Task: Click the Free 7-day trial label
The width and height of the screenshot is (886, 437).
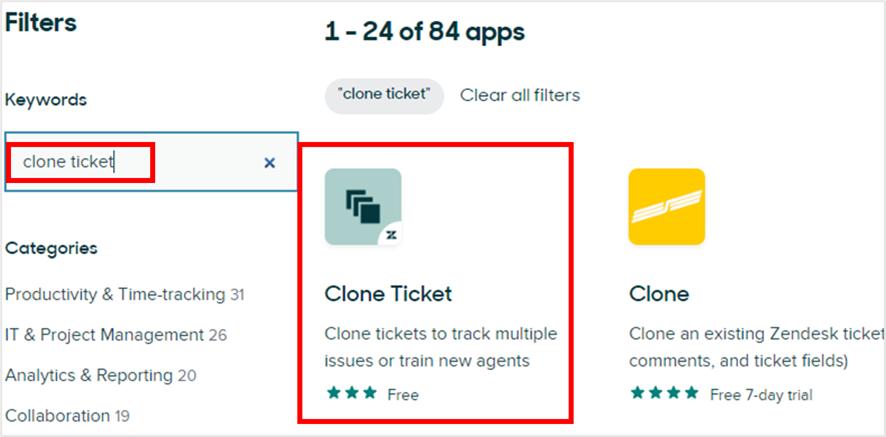Action: tap(761, 394)
